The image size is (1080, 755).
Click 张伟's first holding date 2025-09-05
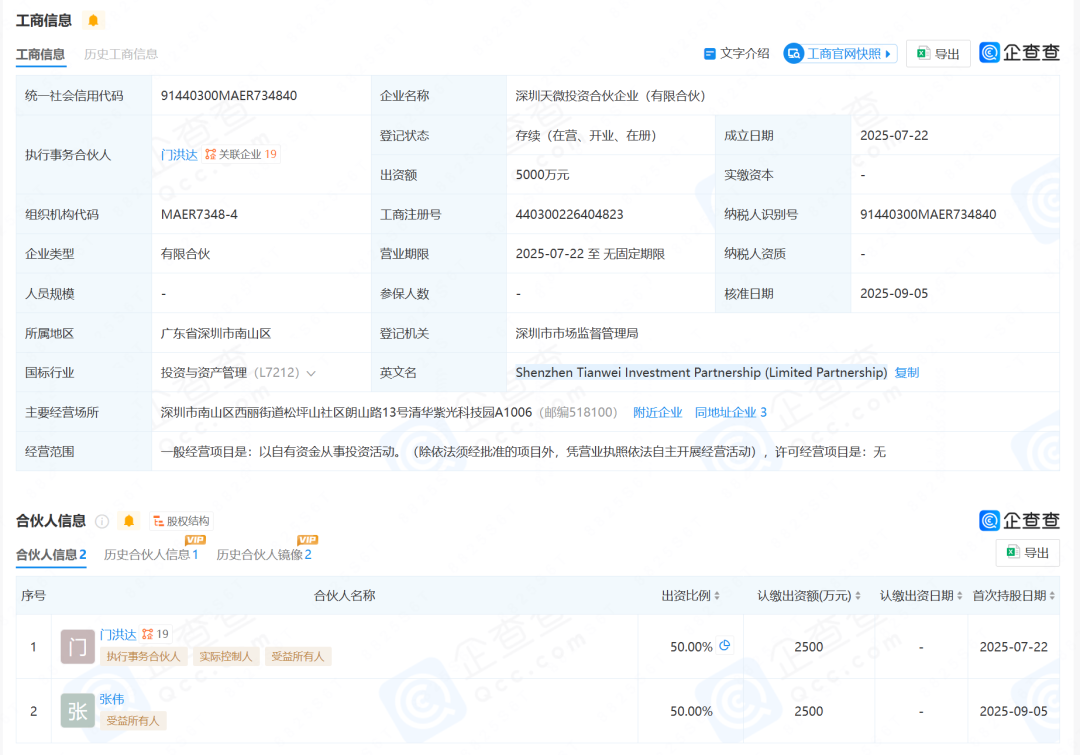(1013, 711)
